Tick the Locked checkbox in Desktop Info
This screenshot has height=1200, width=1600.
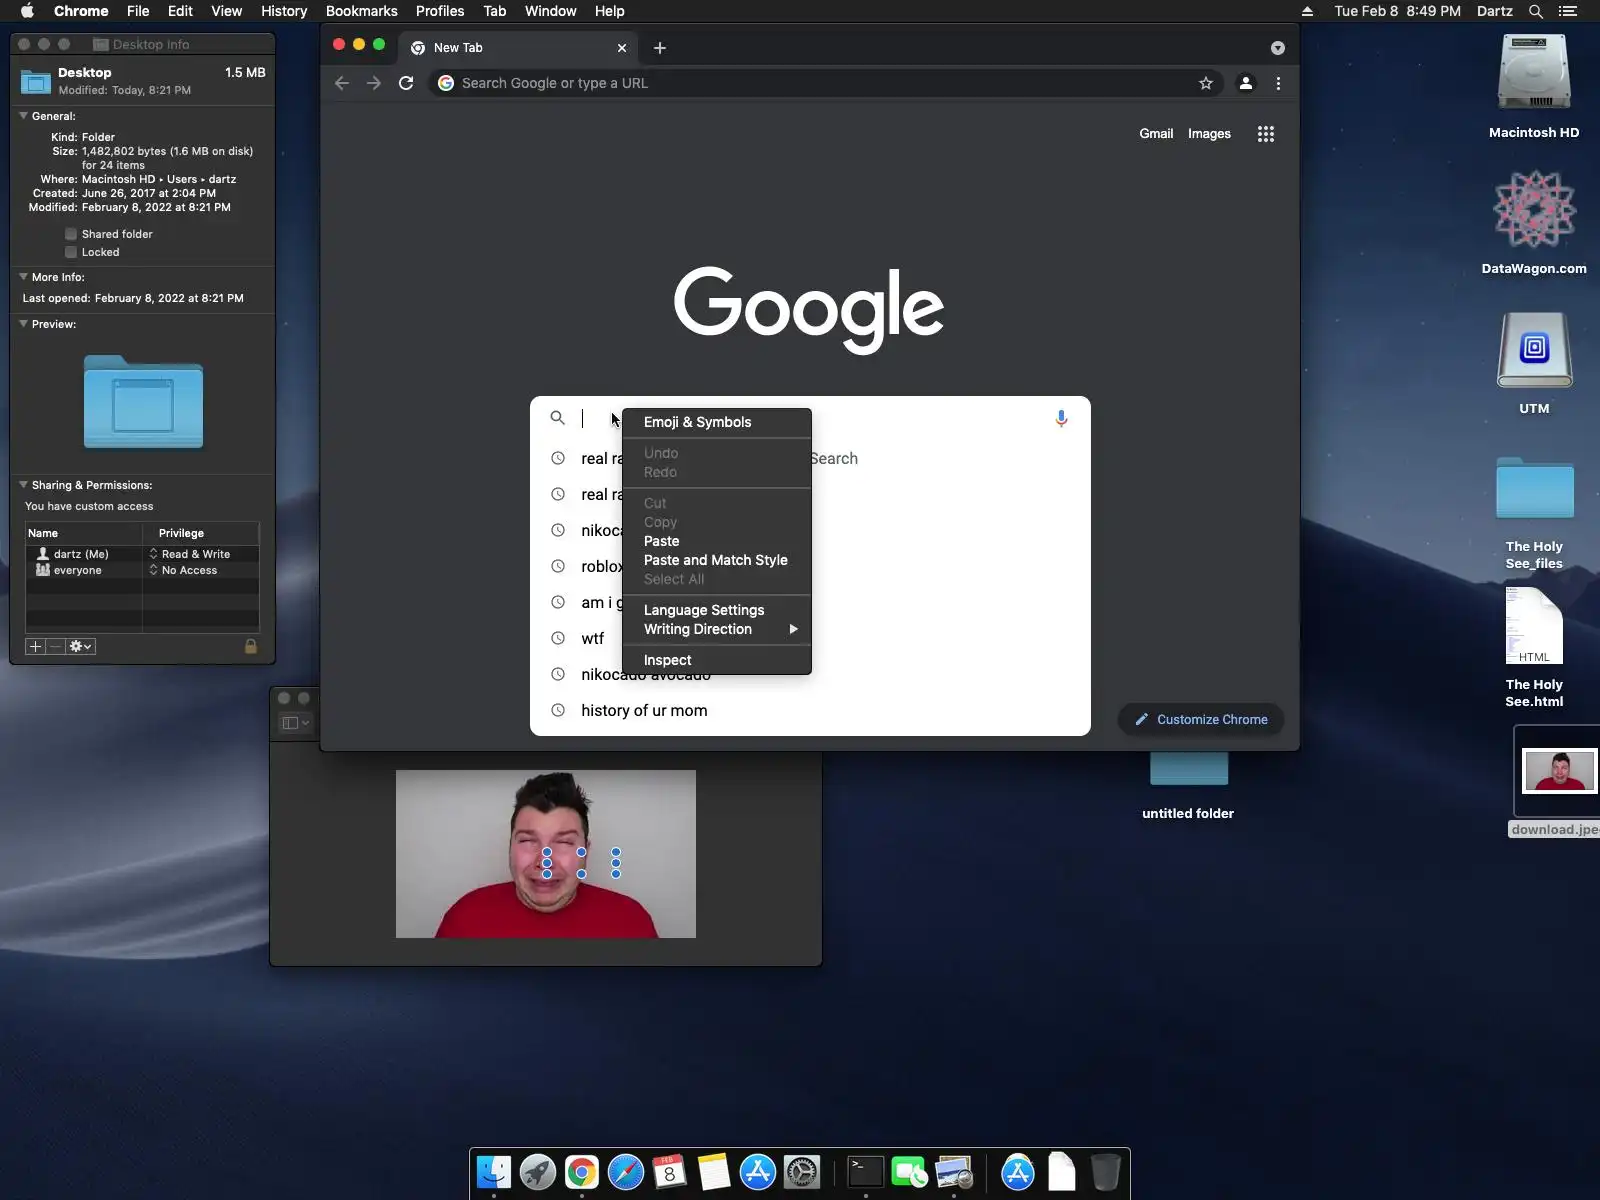pyautogui.click(x=71, y=252)
